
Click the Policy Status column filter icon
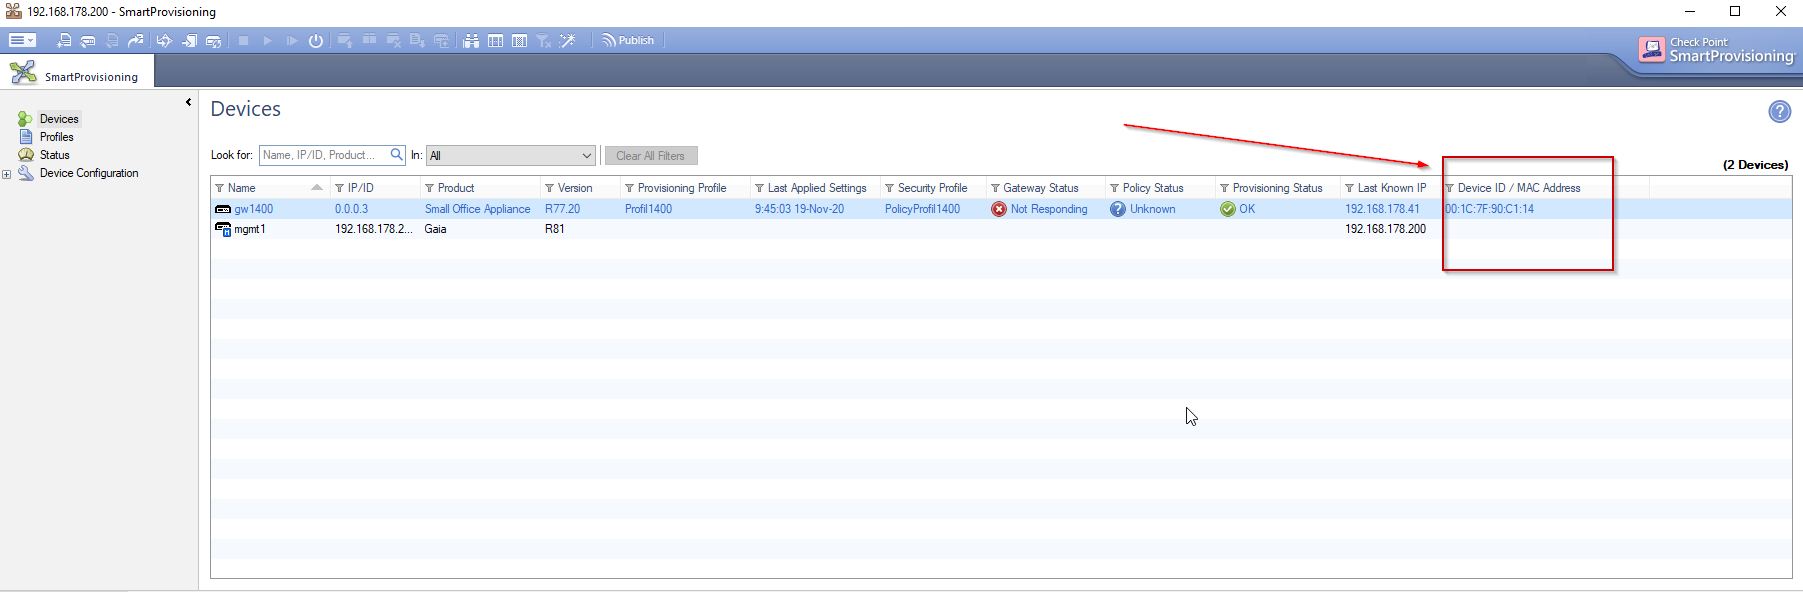click(x=1114, y=188)
